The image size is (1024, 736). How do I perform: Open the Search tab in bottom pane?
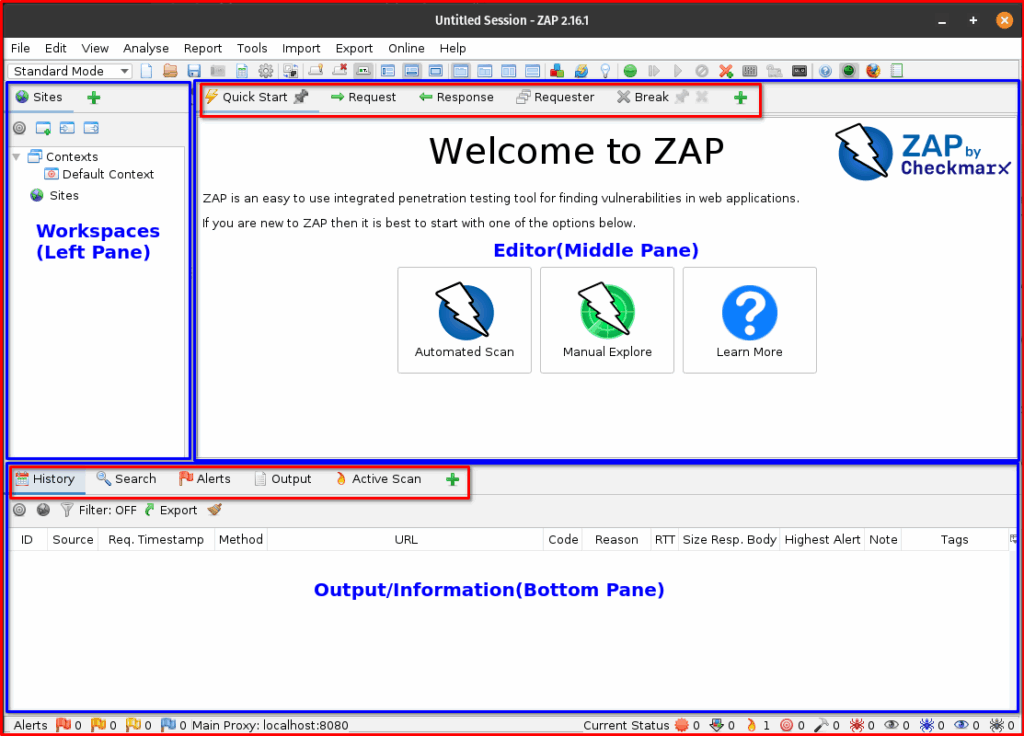126,479
